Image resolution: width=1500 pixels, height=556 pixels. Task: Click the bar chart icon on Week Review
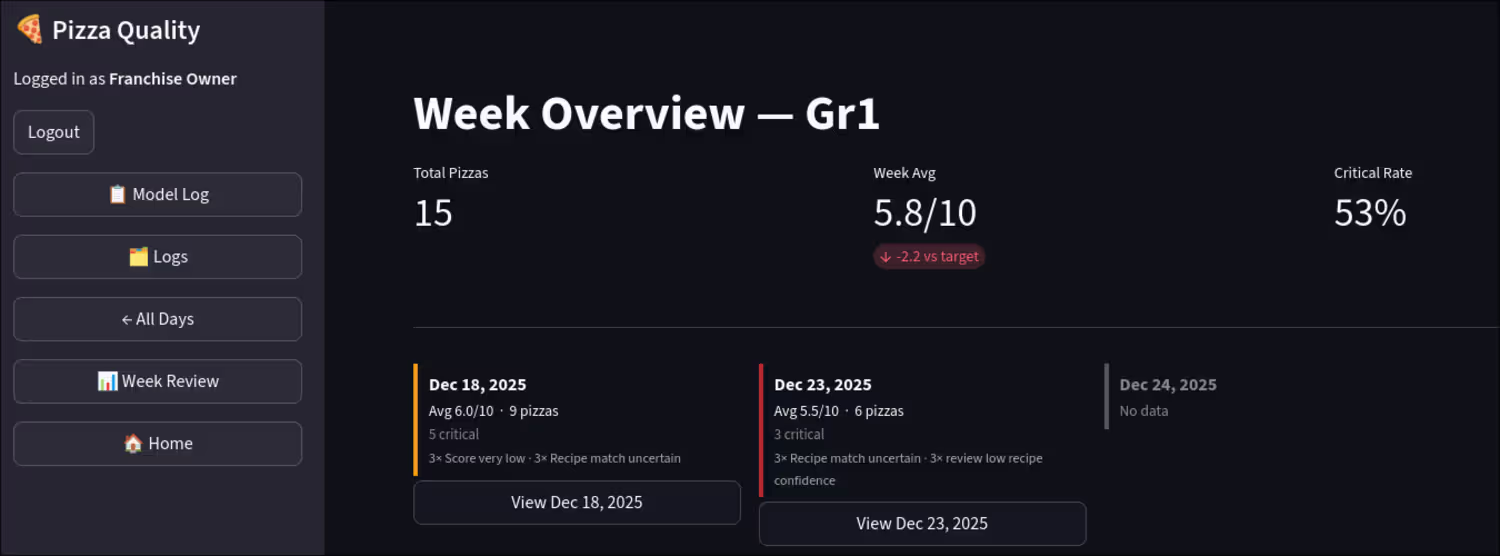107,381
